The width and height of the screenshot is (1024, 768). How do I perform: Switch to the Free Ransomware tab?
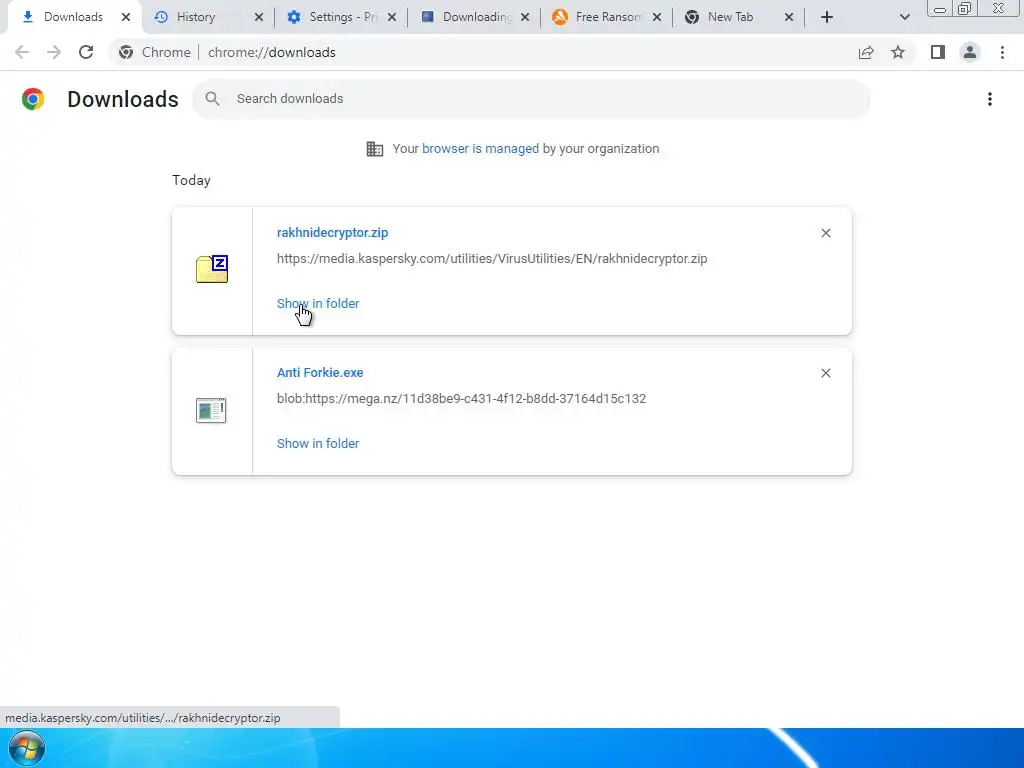tap(606, 17)
